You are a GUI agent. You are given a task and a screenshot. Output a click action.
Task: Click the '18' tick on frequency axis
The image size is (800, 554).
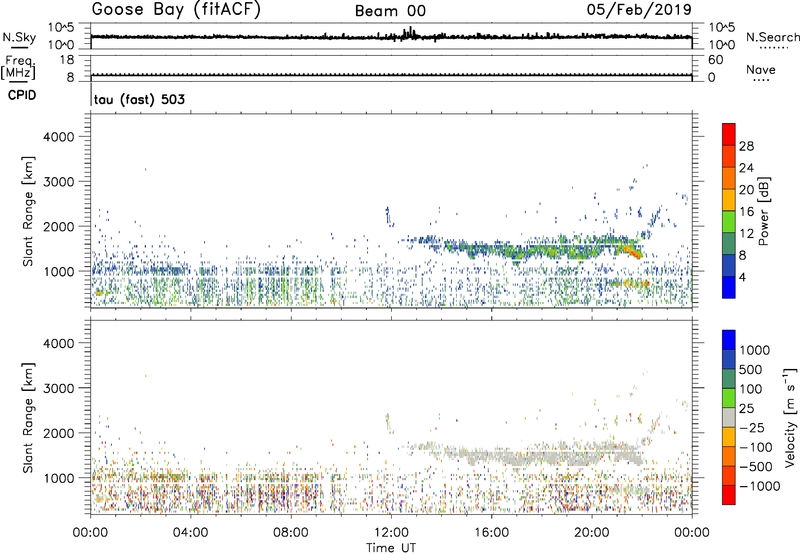[x=67, y=60]
